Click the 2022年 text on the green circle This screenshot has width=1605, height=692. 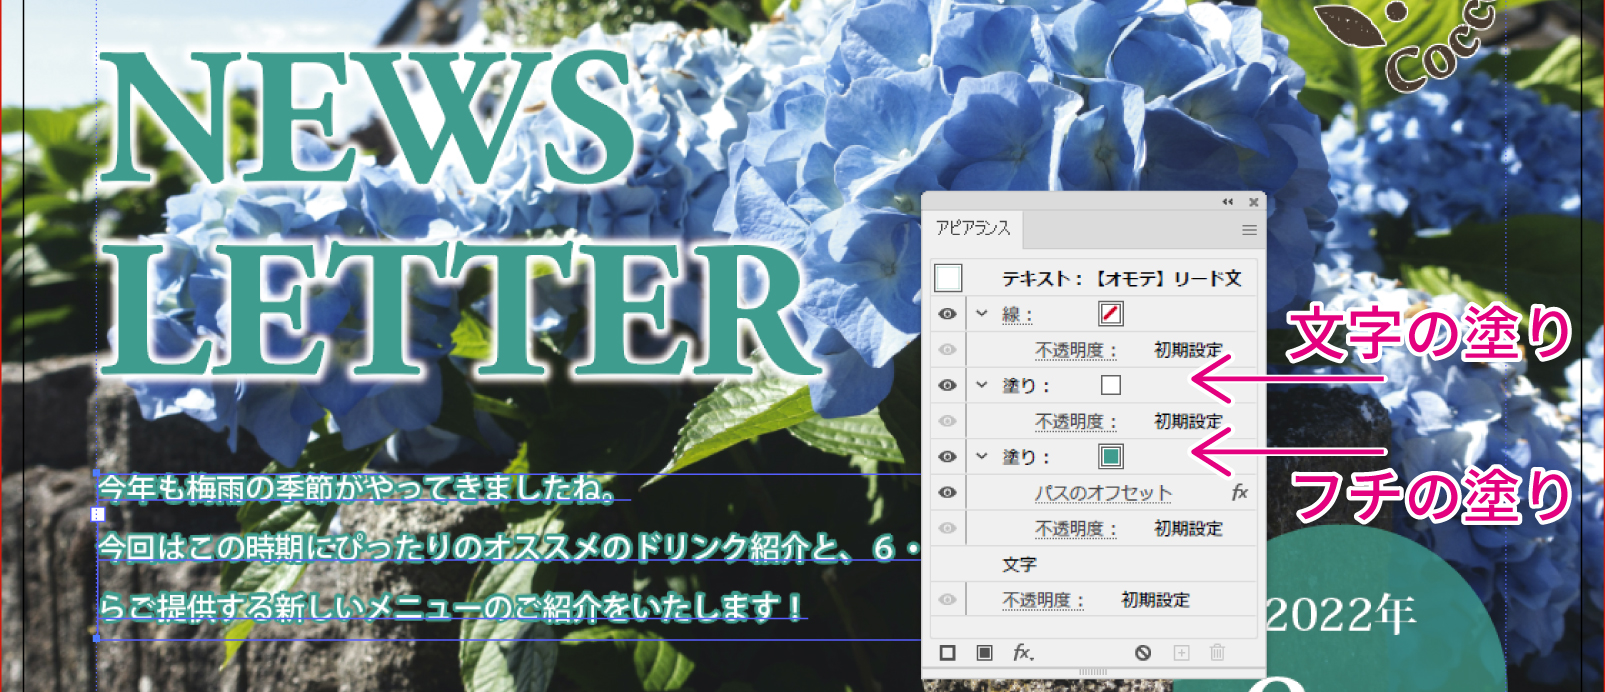pyautogui.click(x=1341, y=614)
